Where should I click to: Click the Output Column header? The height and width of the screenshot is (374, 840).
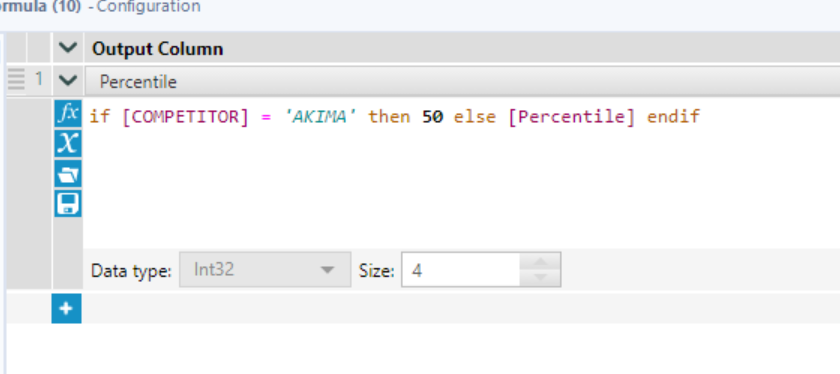click(x=158, y=49)
